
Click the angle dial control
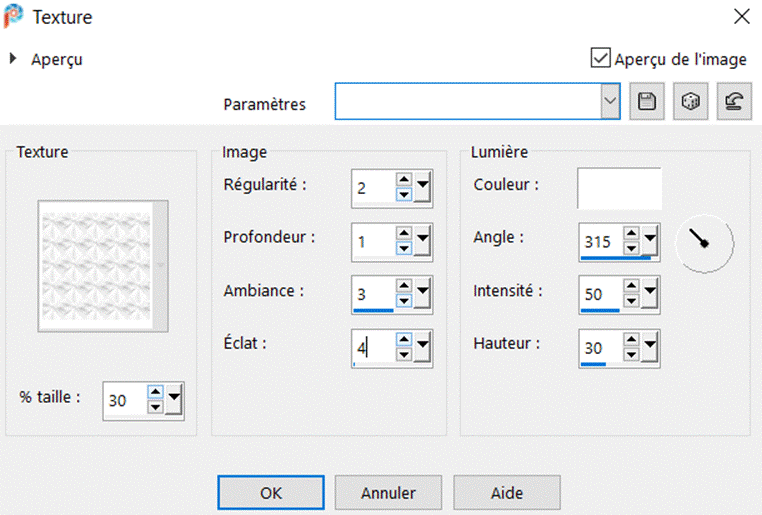click(704, 241)
